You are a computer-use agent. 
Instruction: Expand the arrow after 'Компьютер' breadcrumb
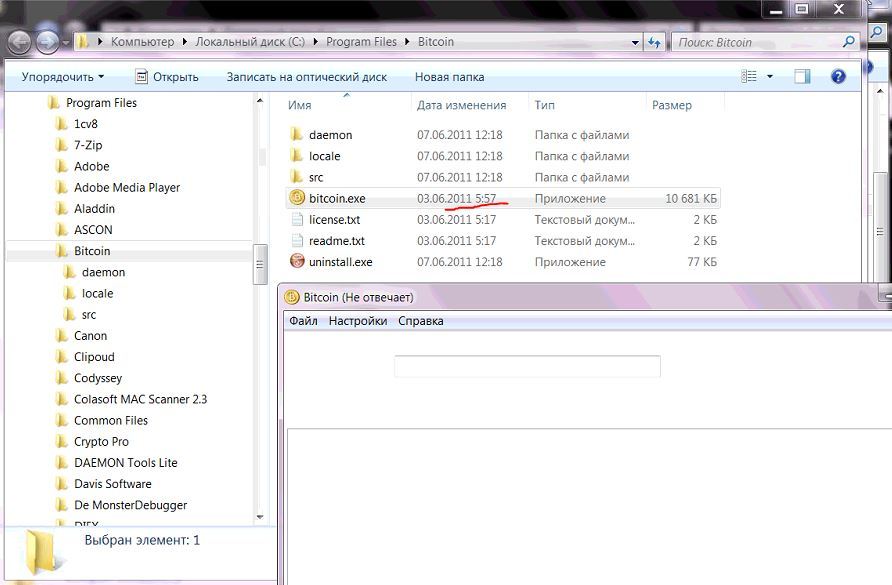184,42
